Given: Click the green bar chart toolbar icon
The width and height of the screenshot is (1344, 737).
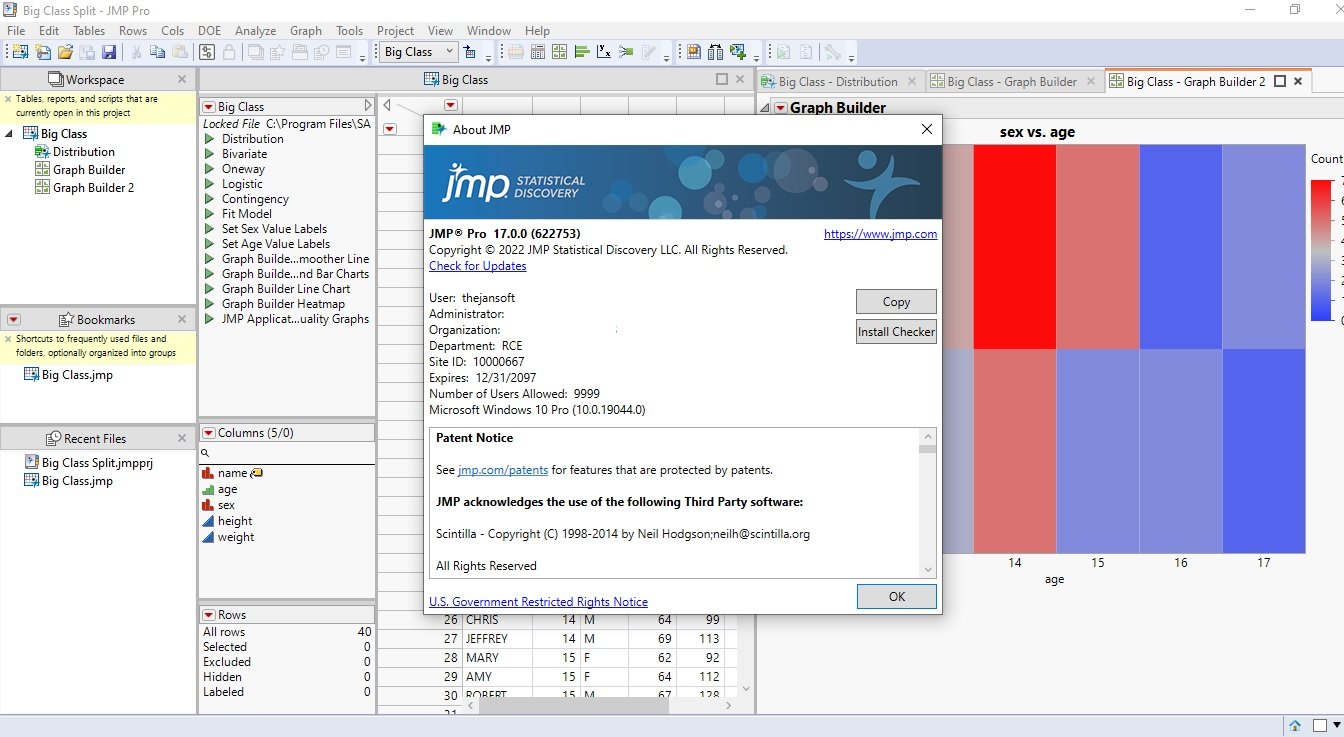Looking at the screenshot, I should point(582,52).
